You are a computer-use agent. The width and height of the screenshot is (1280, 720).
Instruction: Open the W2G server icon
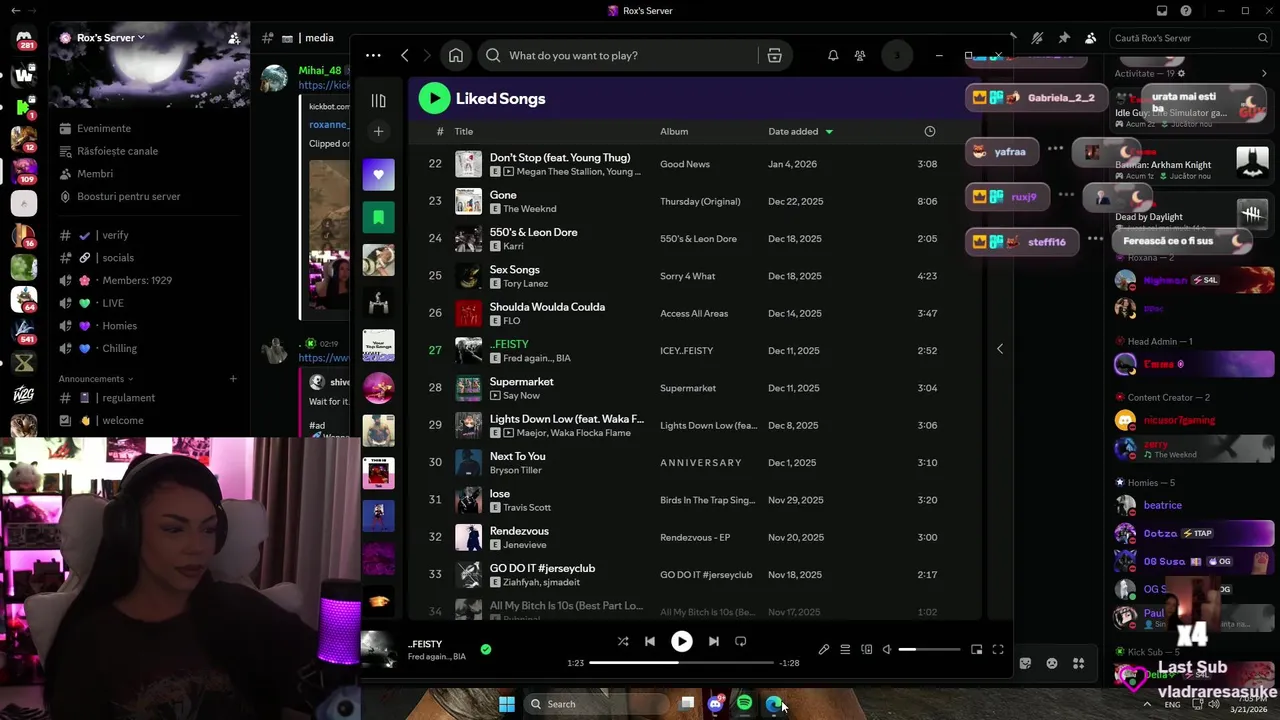[24, 394]
